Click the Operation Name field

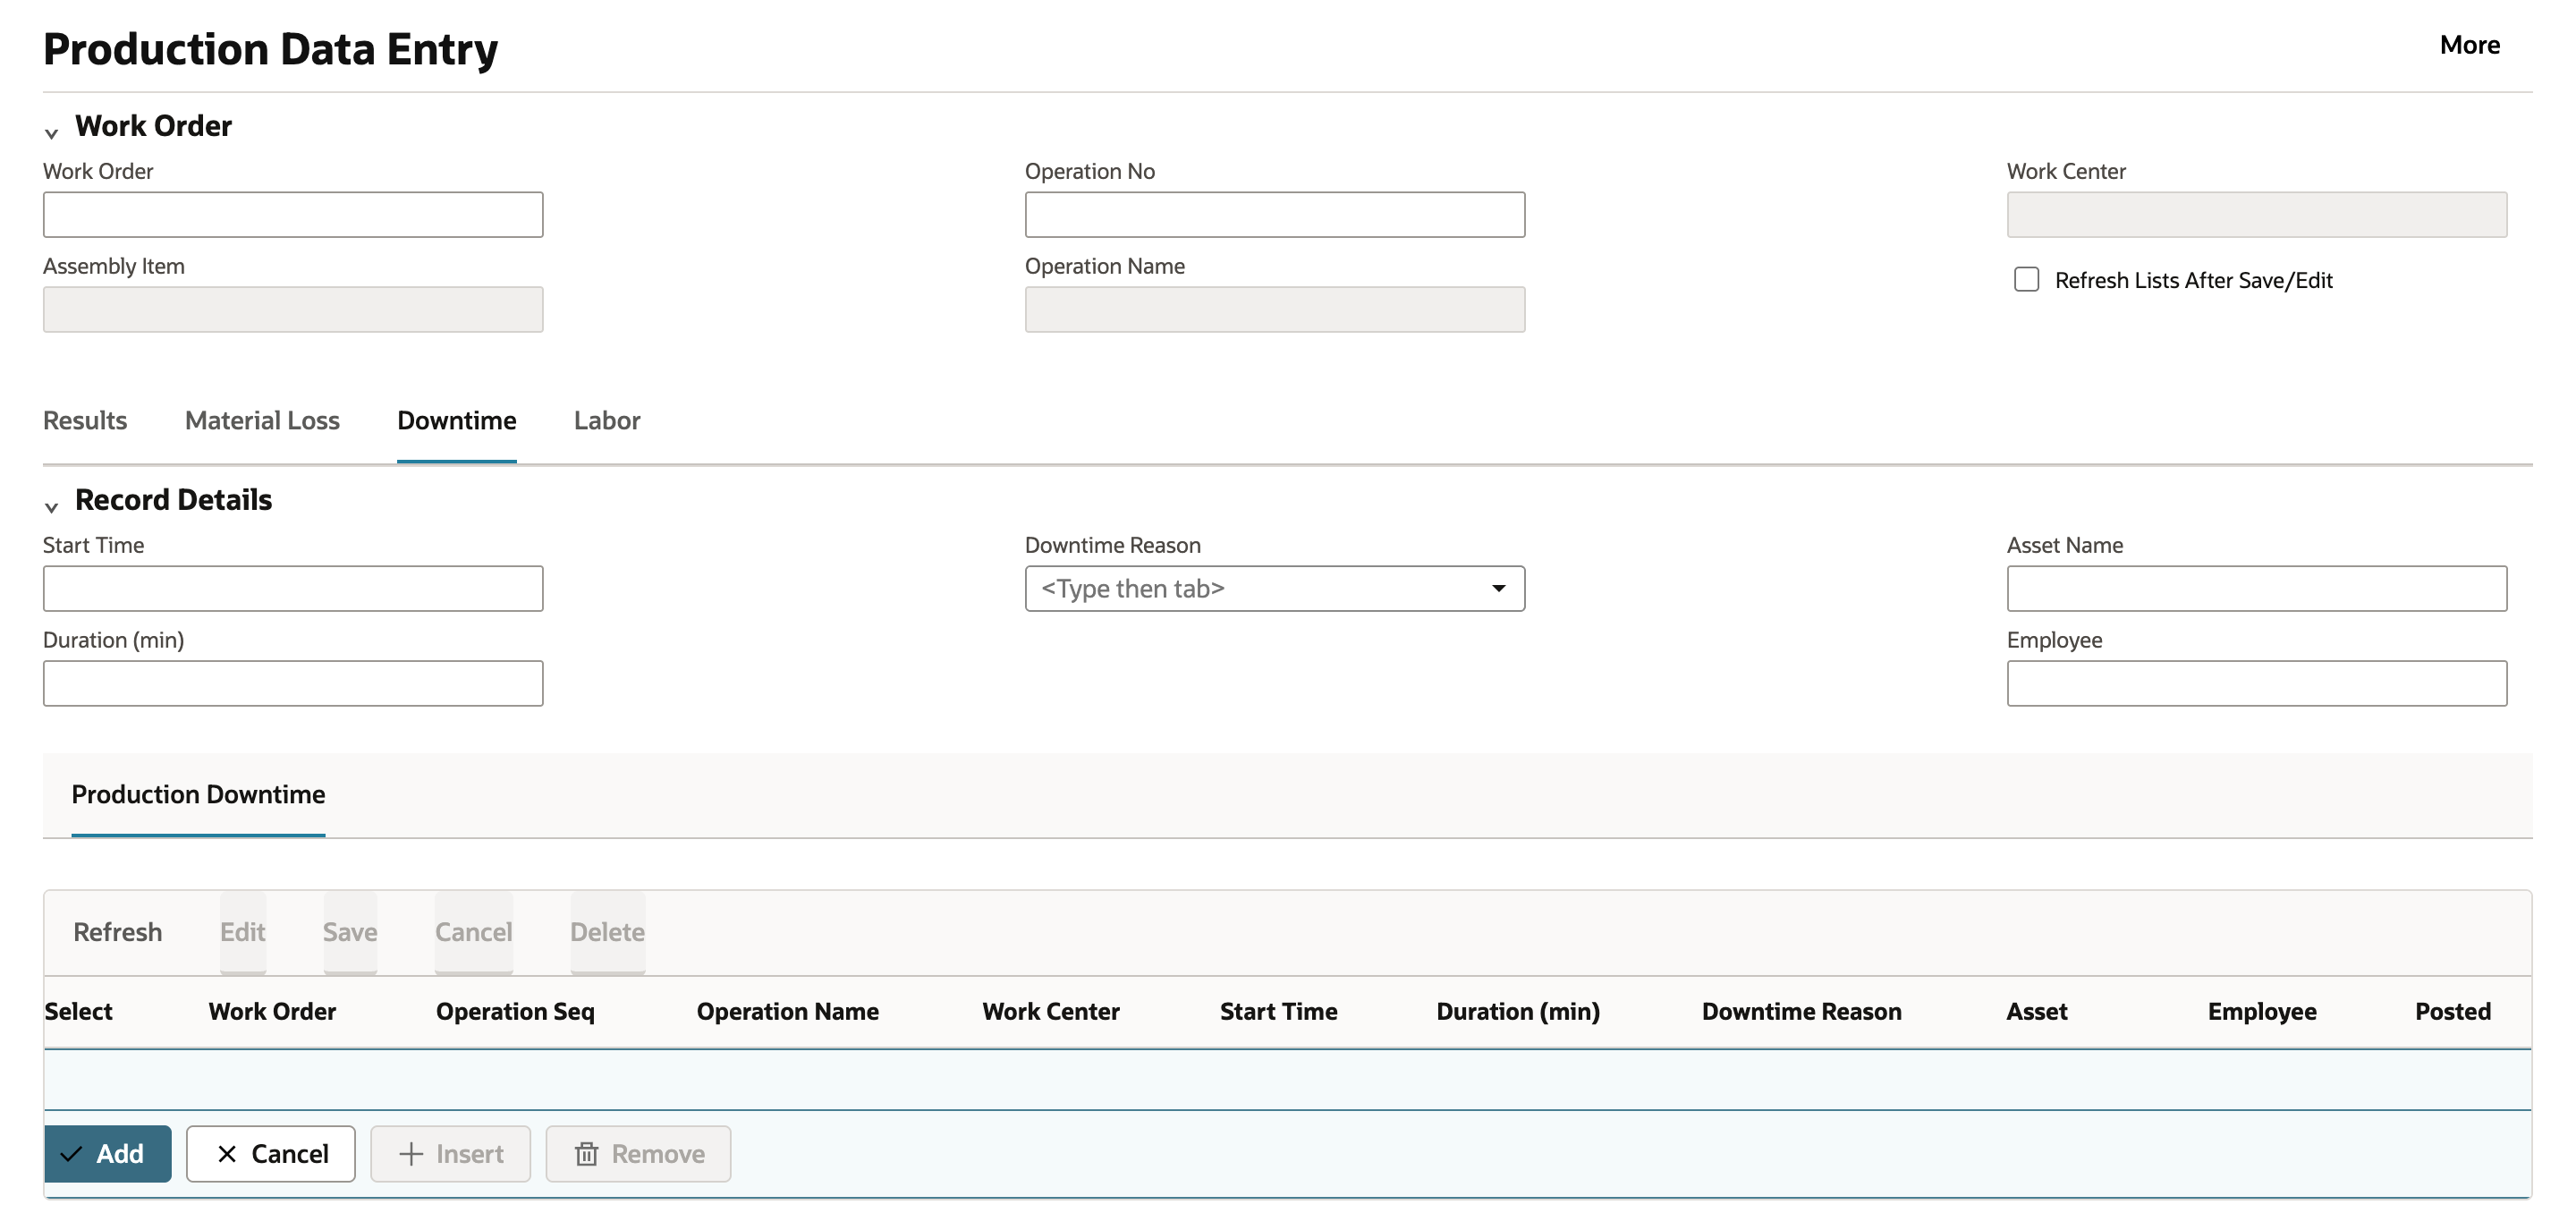pyautogui.click(x=1275, y=309)
